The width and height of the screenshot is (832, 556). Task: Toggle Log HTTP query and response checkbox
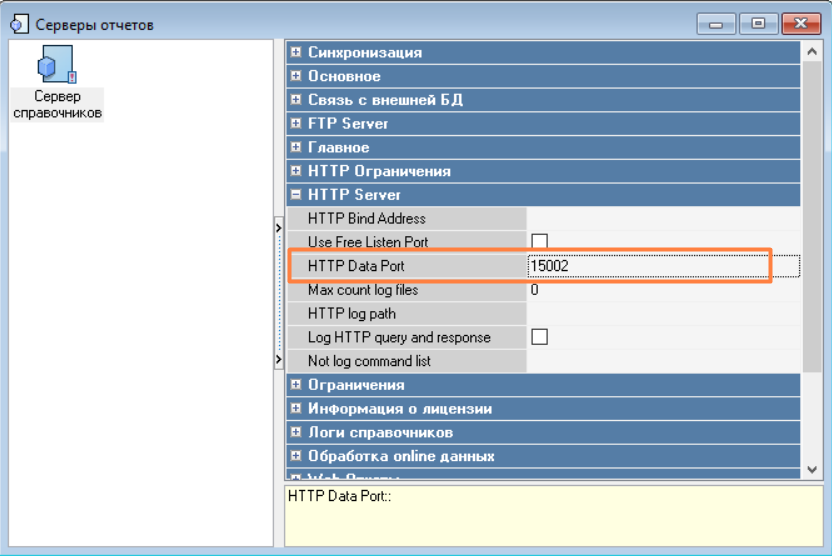tap(540, 337)
